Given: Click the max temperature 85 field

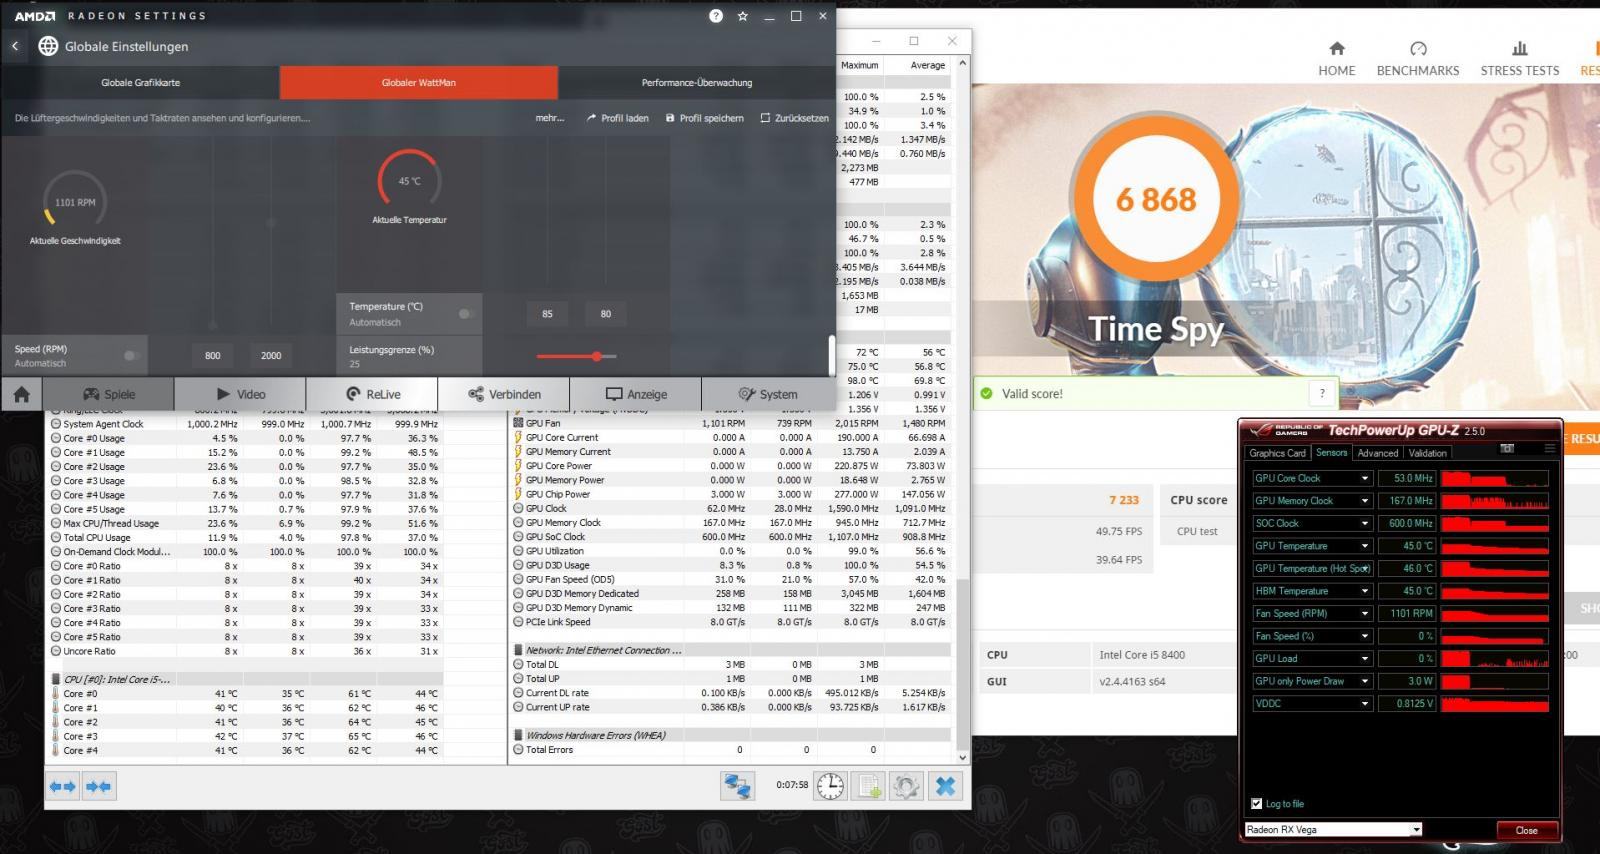Looking at the screenshot, I should pos(547,314).
